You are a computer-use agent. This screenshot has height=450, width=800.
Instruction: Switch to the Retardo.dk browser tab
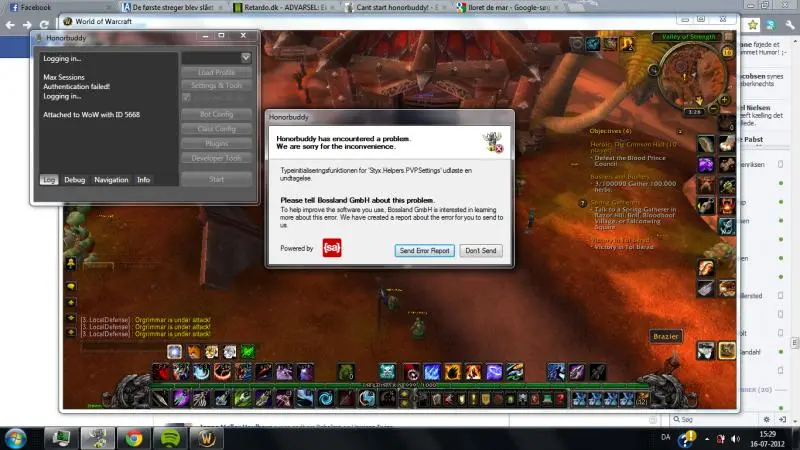282,7
